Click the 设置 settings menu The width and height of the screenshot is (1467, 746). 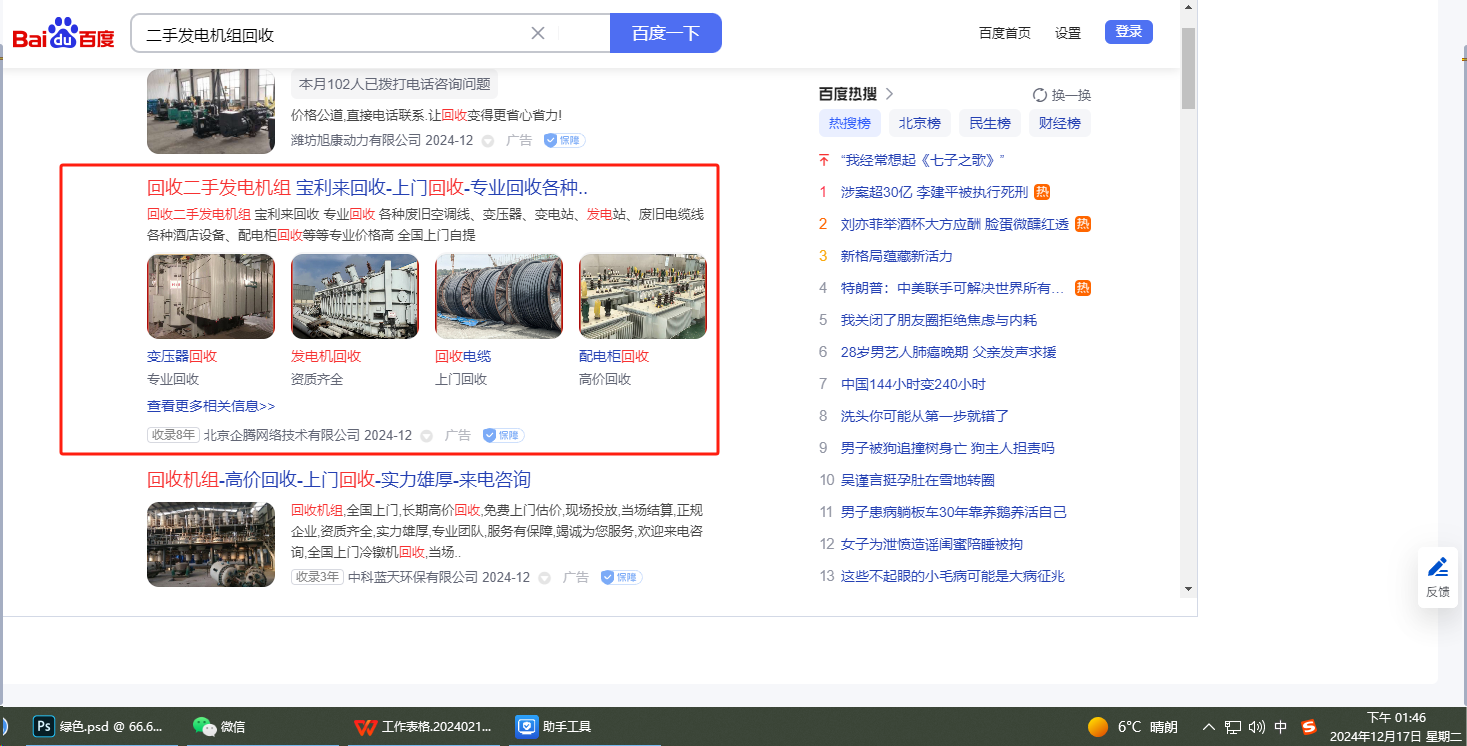[x=1068, y=33]
